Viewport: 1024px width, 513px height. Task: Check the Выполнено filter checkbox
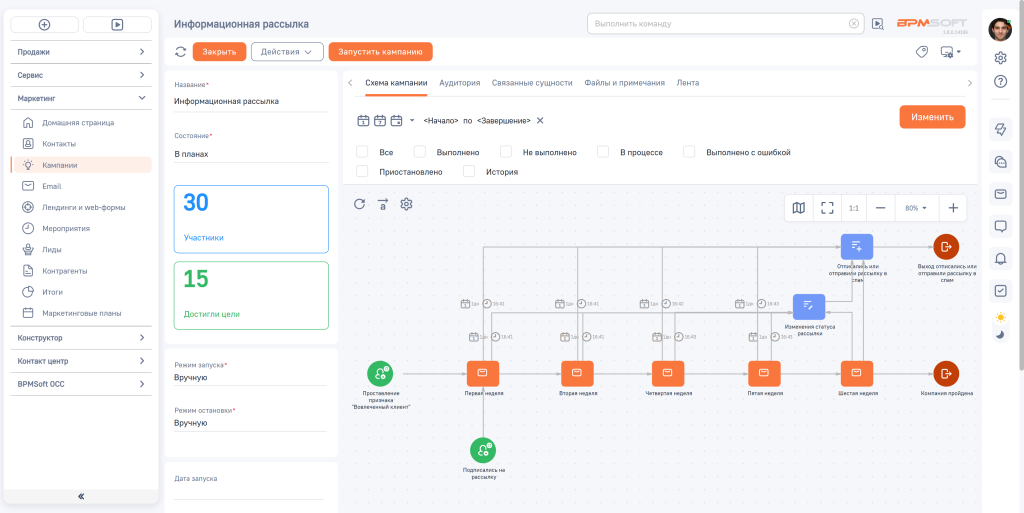420,152
